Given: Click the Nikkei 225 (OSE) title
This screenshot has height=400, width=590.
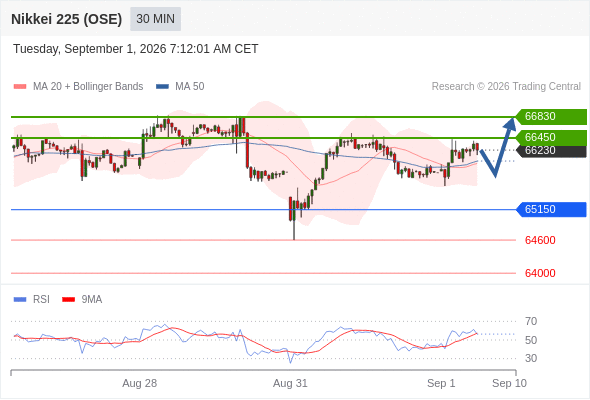Looking at the screenshot, I should pyautogui.click(x=67, y=19).
